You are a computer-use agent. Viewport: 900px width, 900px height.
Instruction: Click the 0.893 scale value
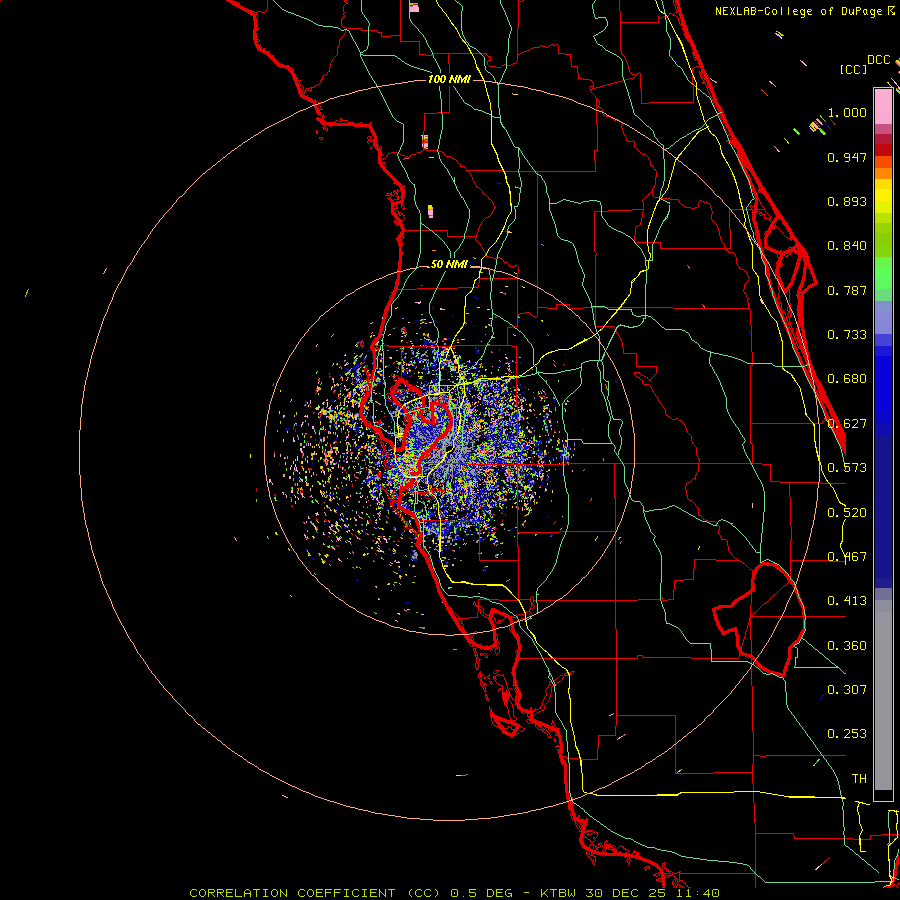tap(847, 201)
